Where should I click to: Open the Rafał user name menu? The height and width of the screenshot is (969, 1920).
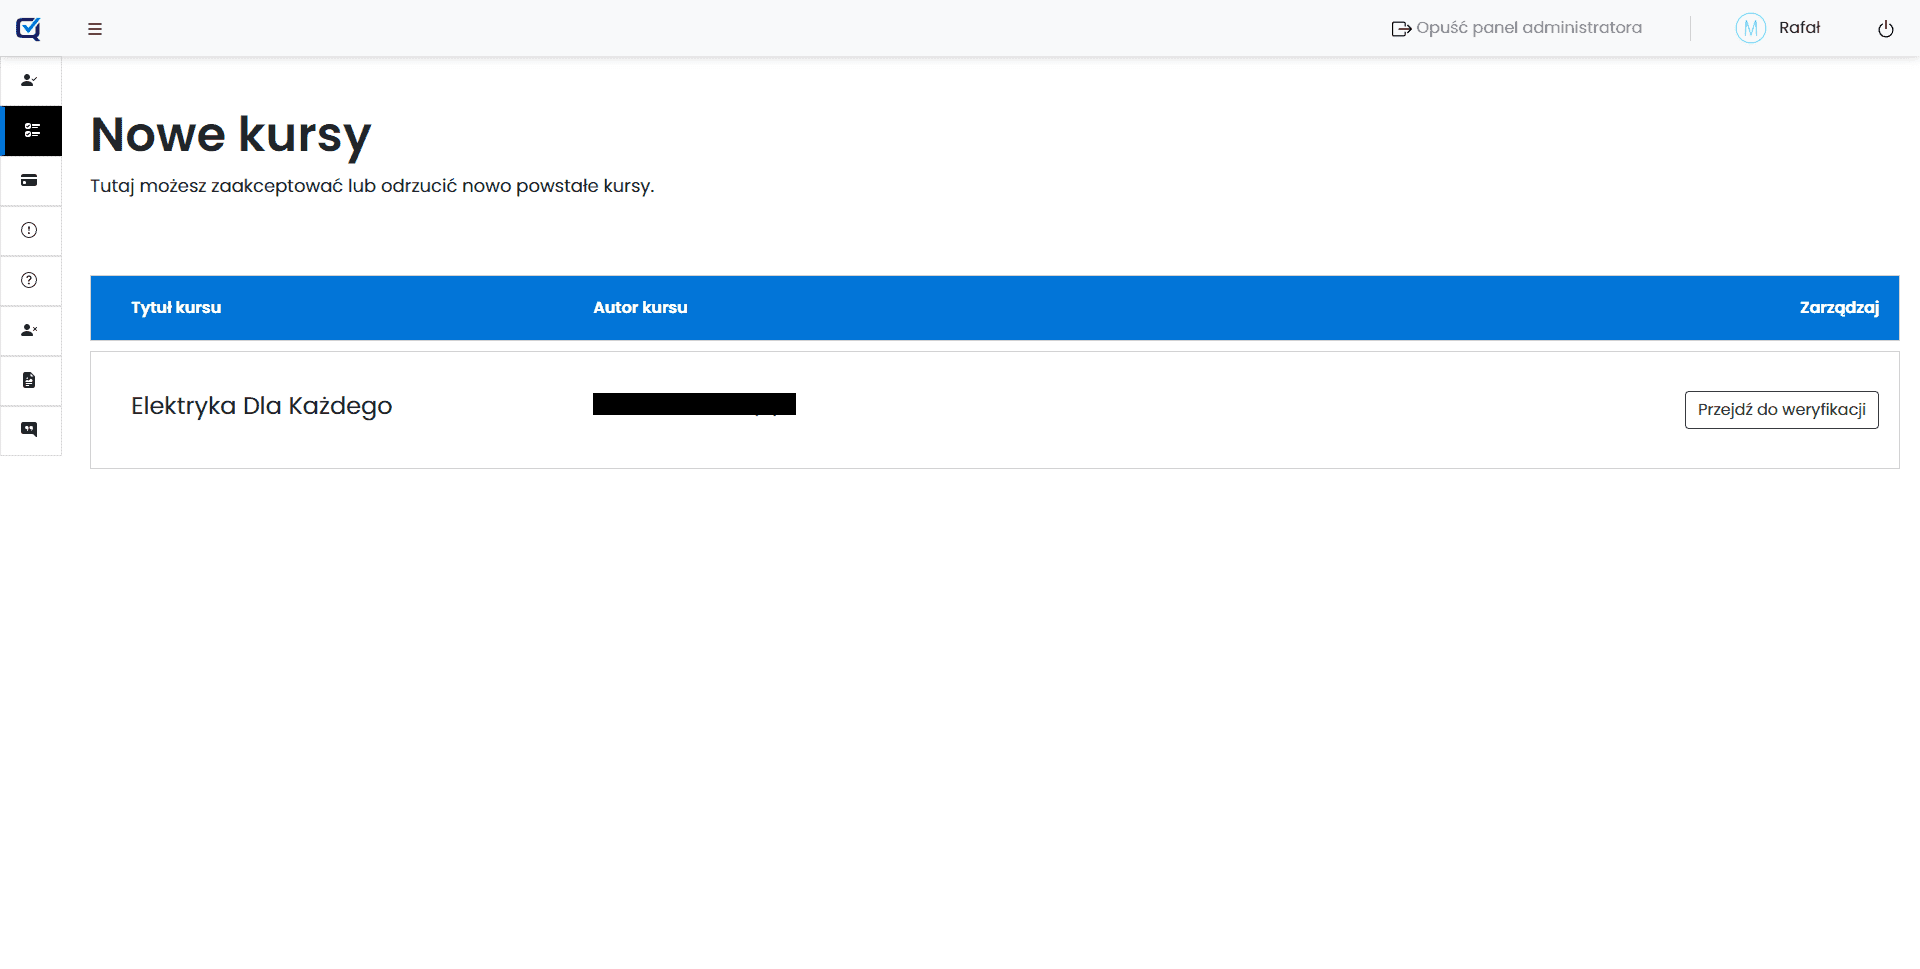[x=1799, y=28]
